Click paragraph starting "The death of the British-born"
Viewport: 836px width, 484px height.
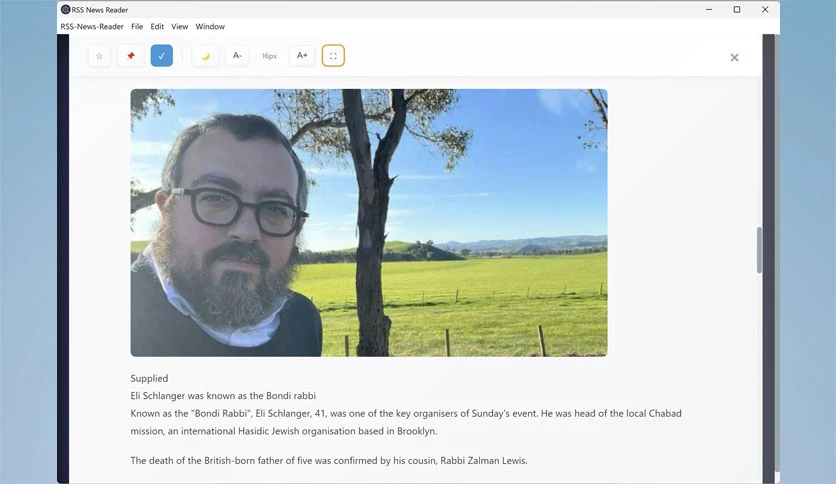coord(329,461)
